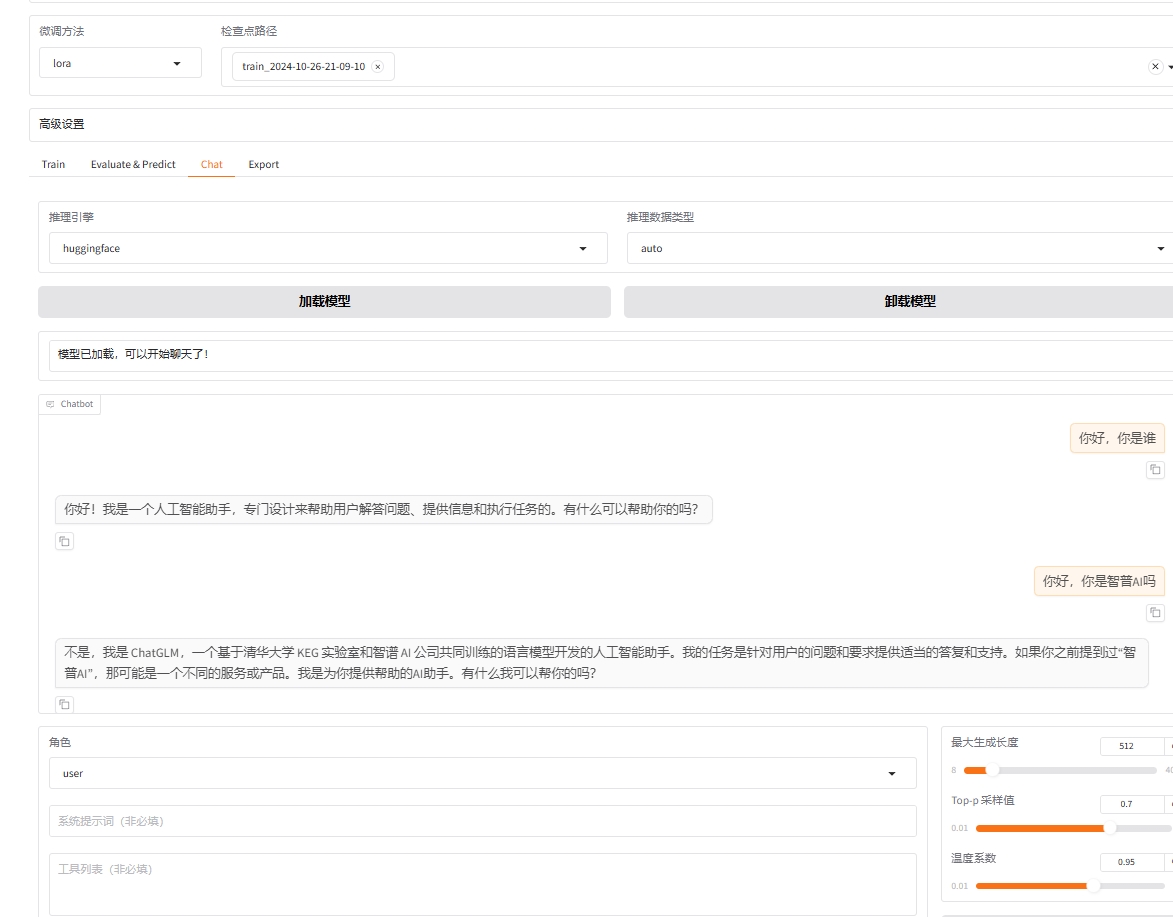The image size is (1173, 917).
Task: Adjust the Top-p 采样值 slider
Action: coord(1108,828)
